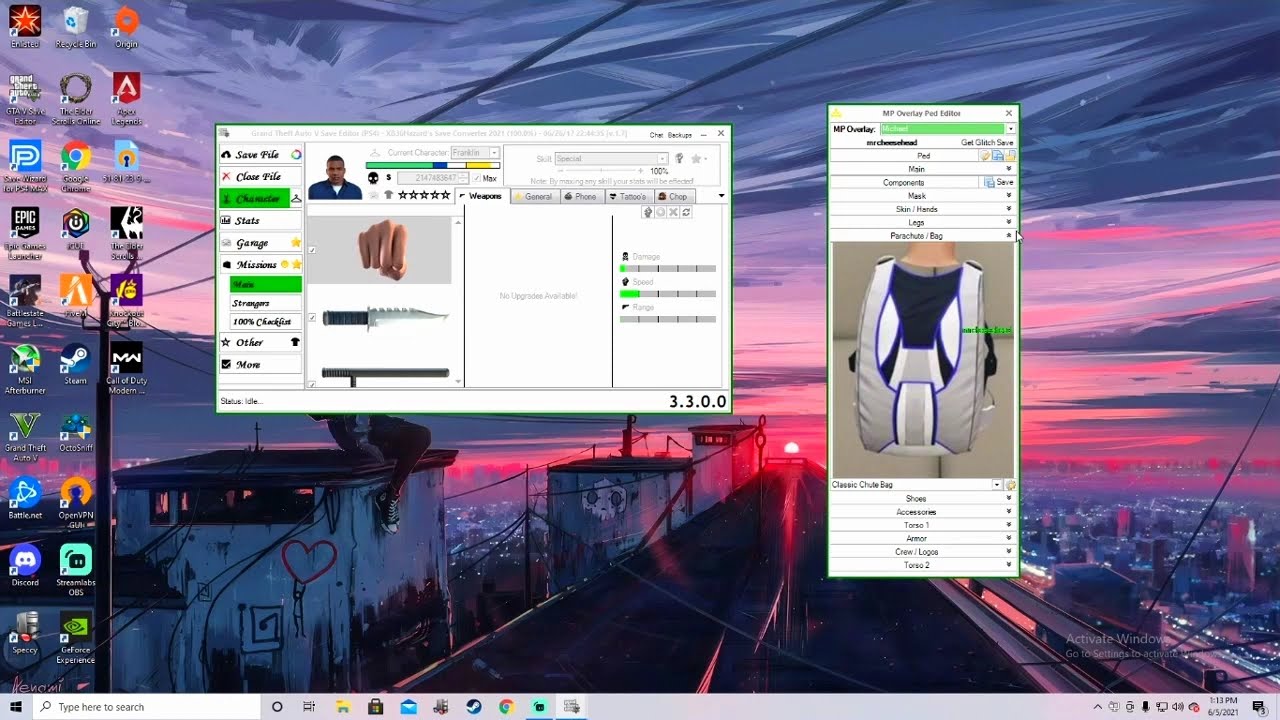
Task: Open Epic Games Launcher shortcut
Action: point(25,233)
